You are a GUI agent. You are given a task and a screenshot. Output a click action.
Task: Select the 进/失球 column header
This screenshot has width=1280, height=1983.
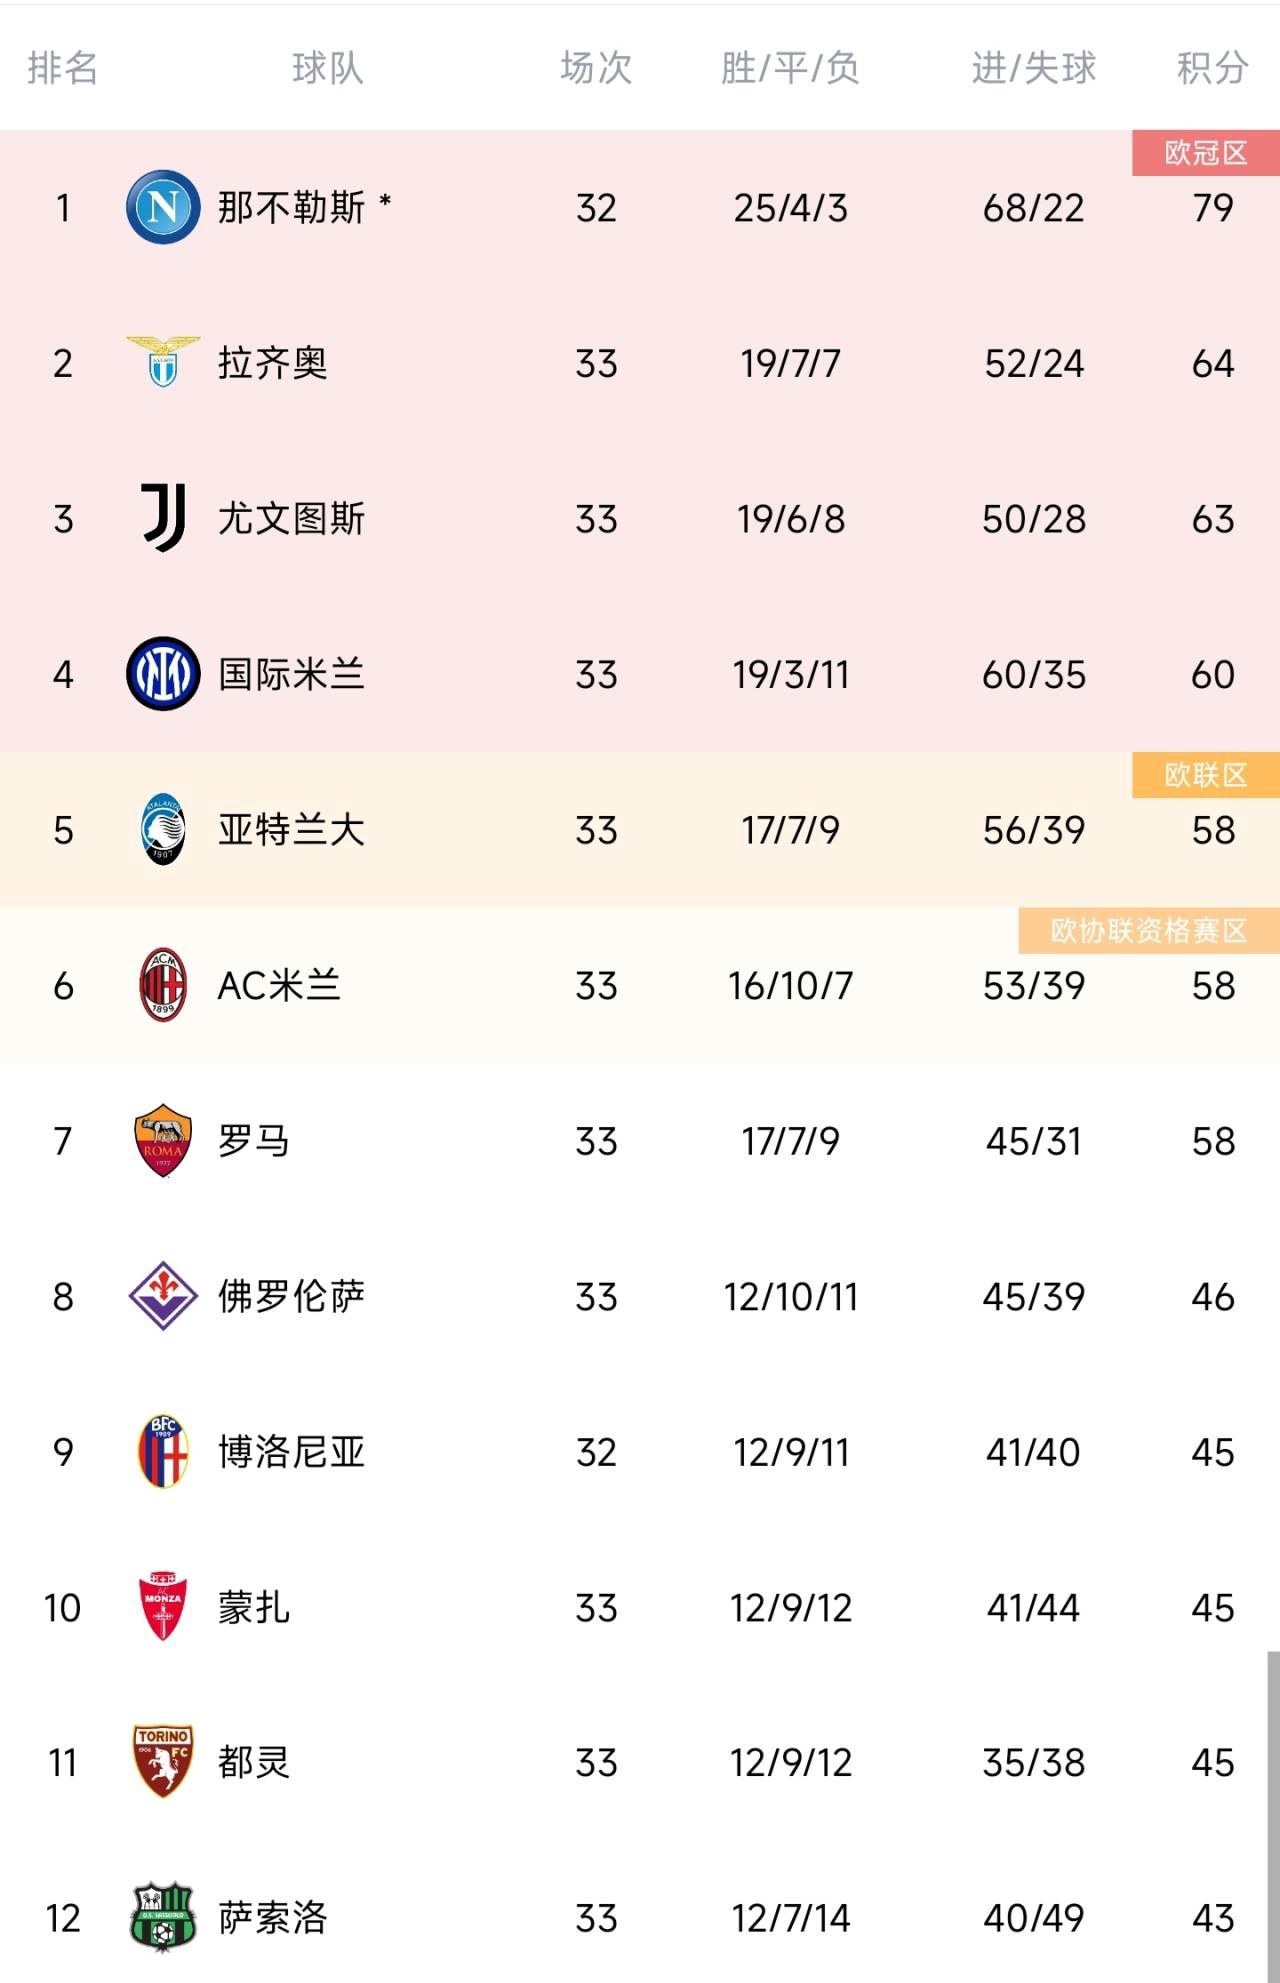1034,68
